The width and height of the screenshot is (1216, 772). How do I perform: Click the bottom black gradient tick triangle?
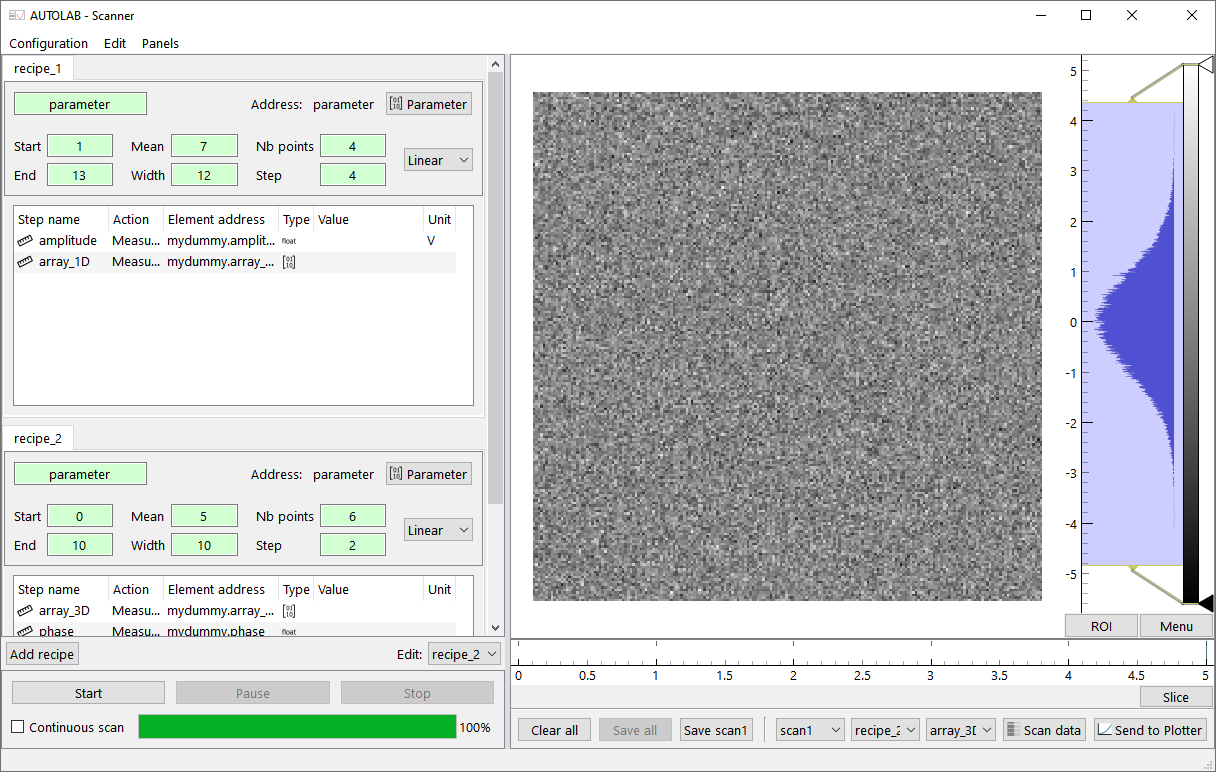pos(1205,603)
